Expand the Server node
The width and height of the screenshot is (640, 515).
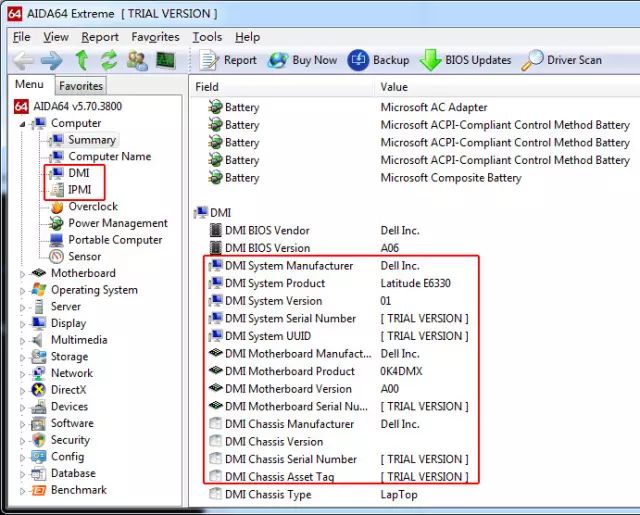point(22,308)
